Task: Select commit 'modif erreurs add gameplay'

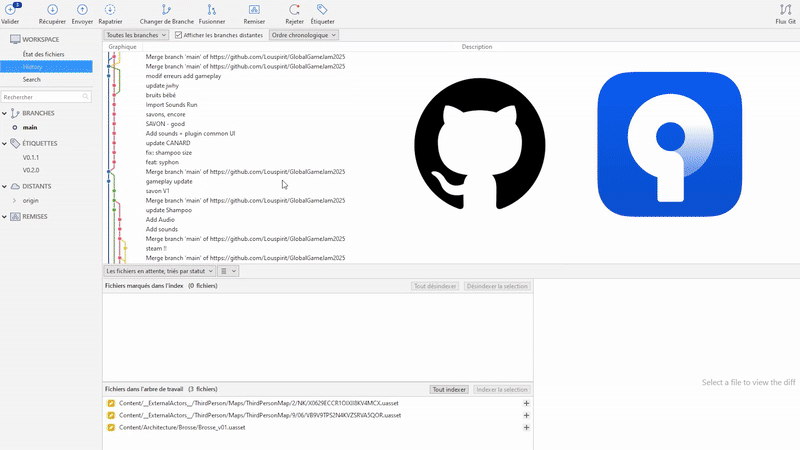Action: click(183, 76)
